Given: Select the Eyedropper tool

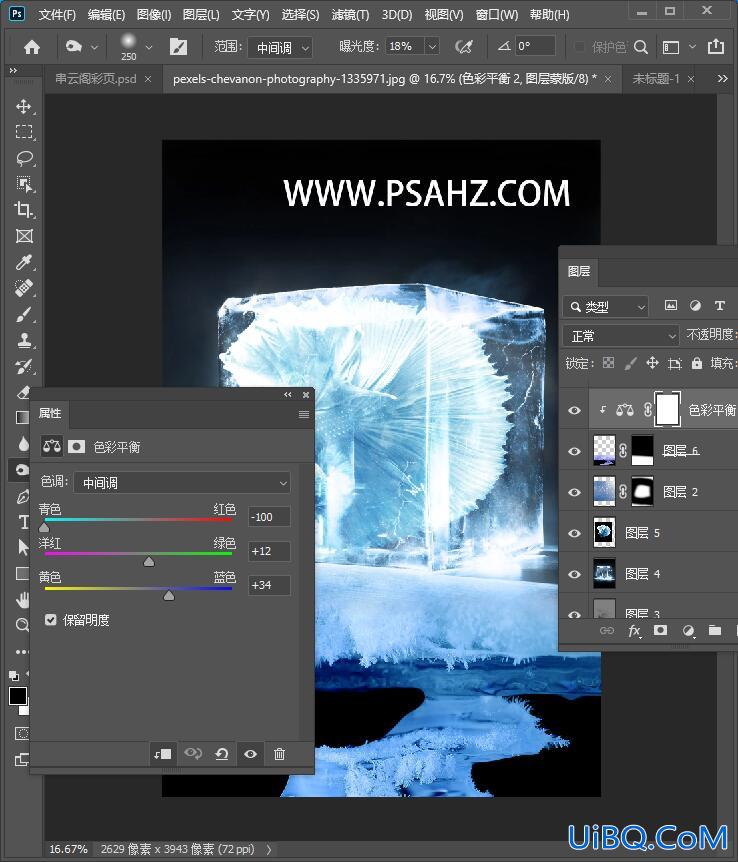Looking at the screenshot, I should click(23, 262).
